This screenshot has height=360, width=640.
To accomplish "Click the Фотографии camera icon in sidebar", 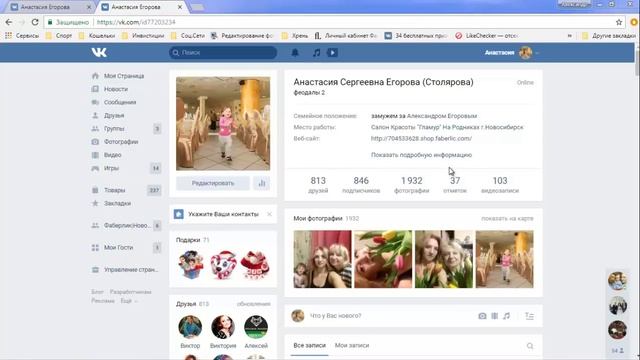I will 95,142.
